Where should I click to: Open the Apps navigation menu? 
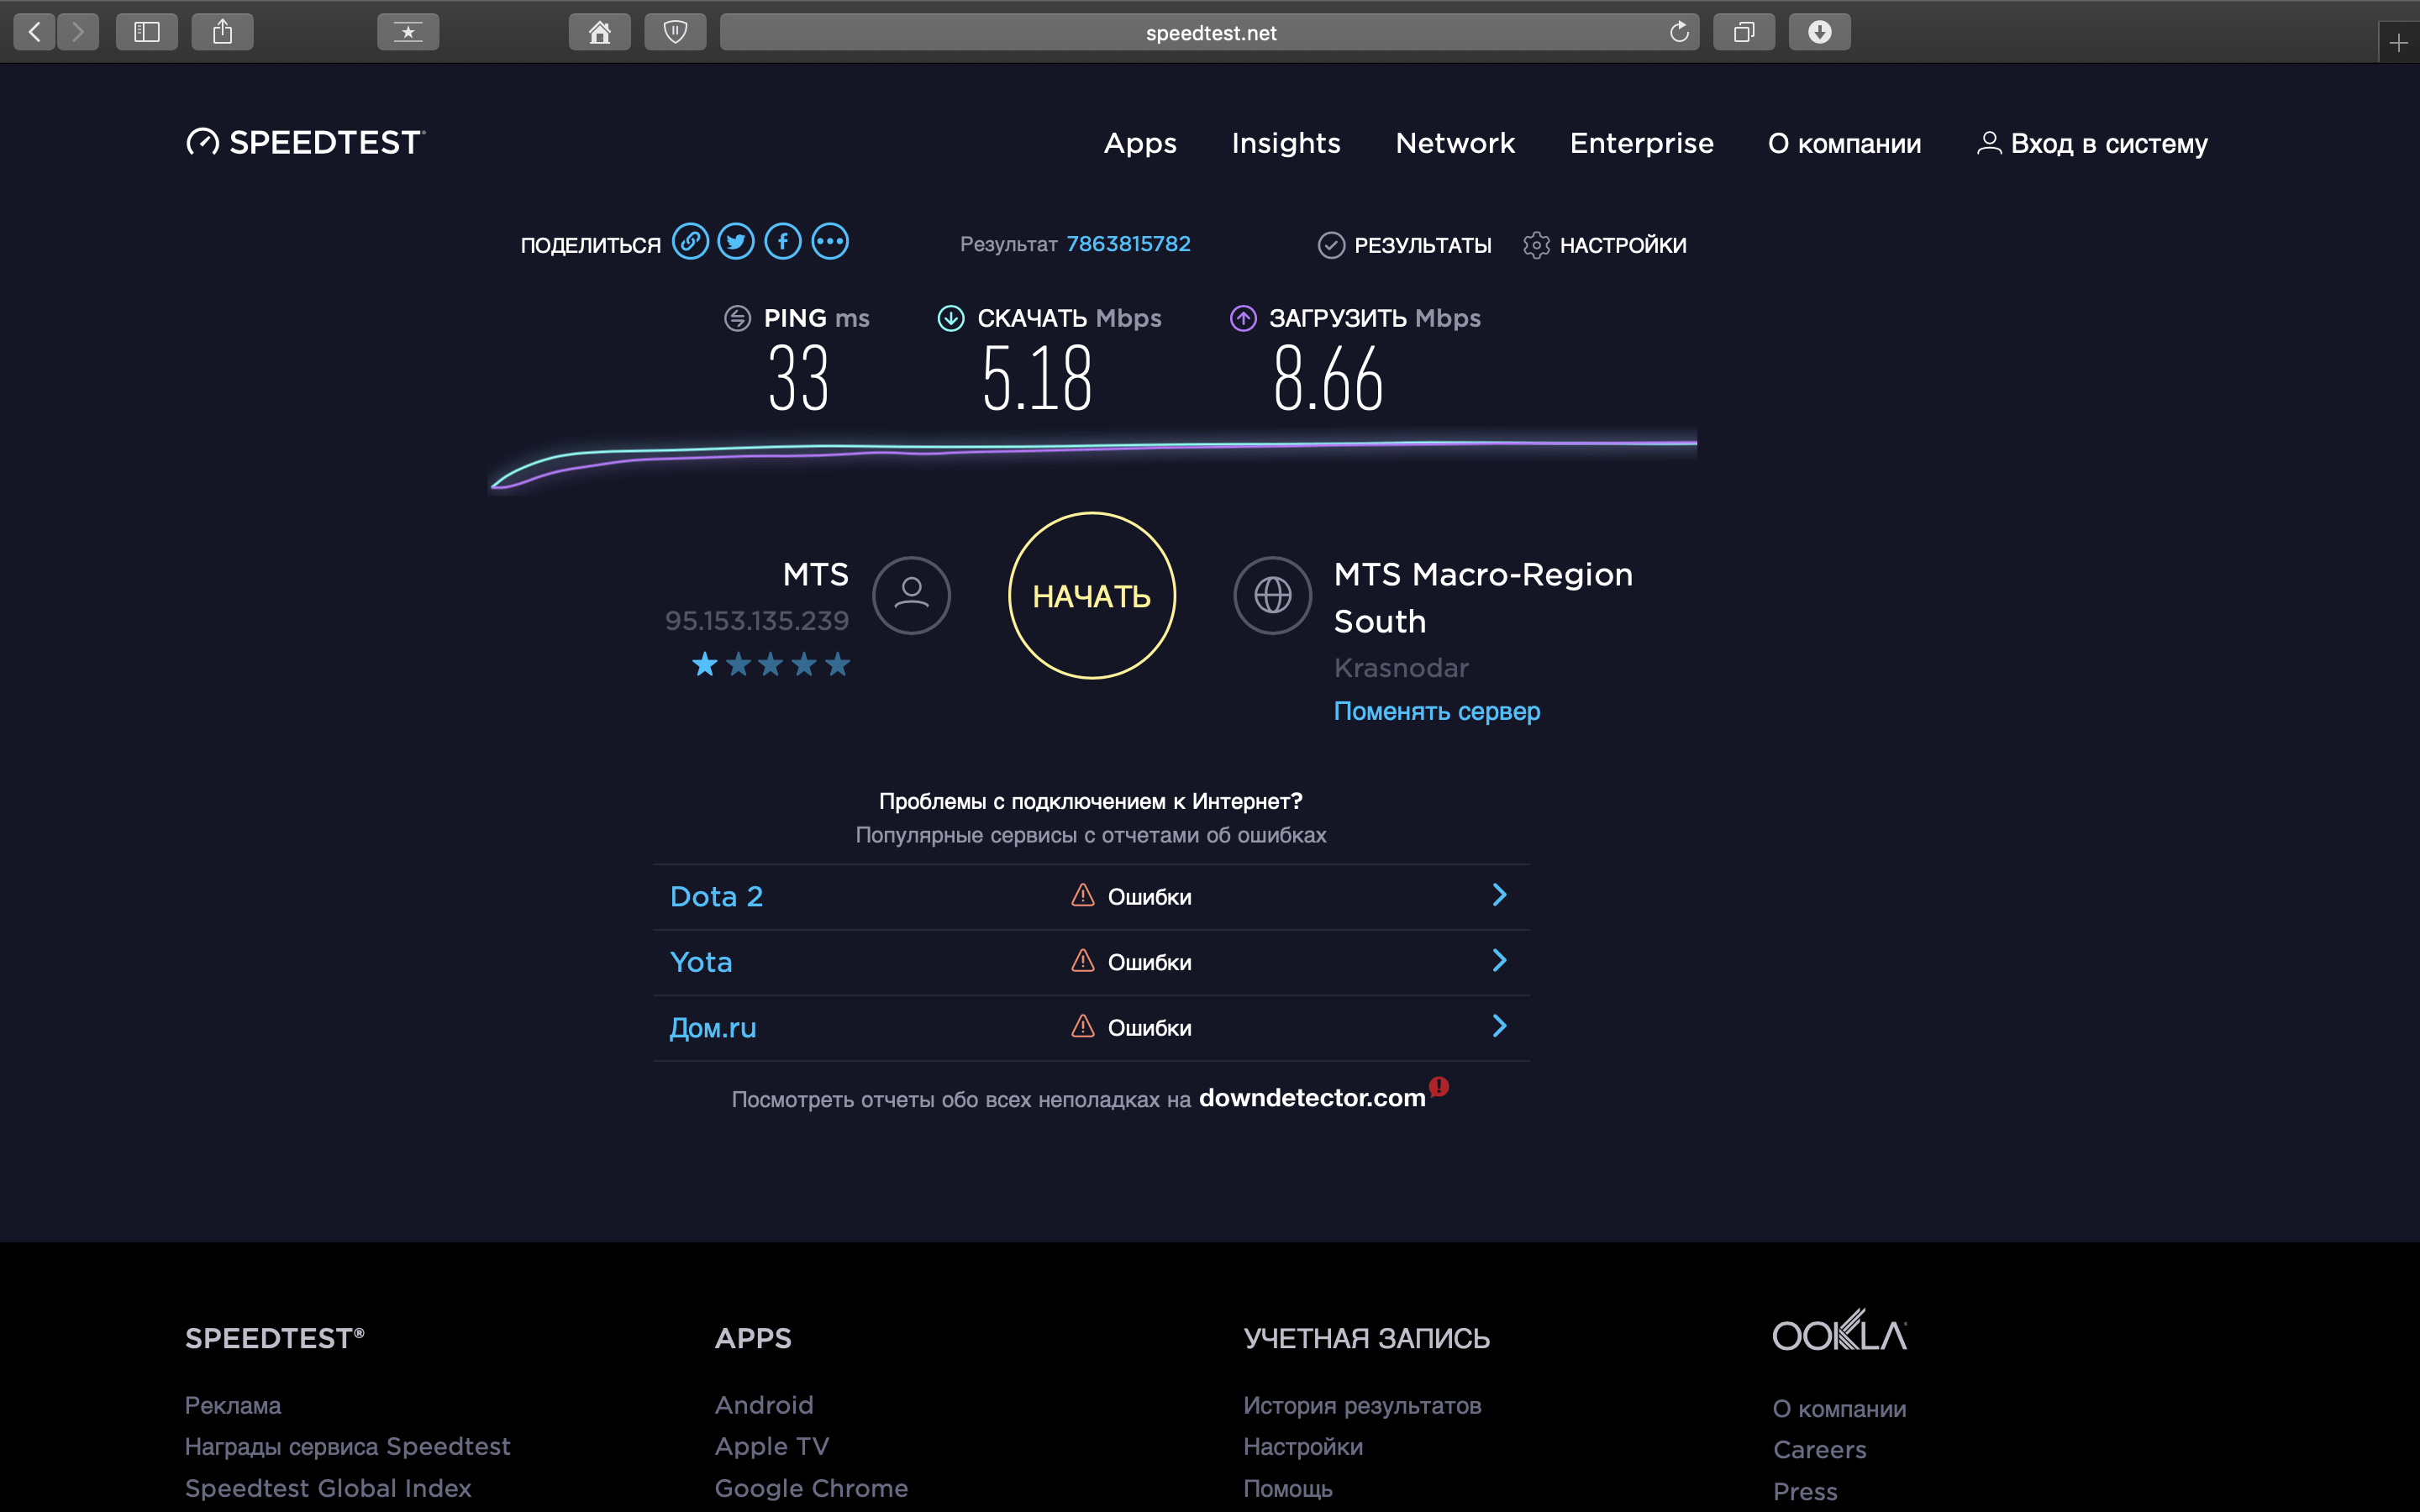click(x=1140, y=144)
